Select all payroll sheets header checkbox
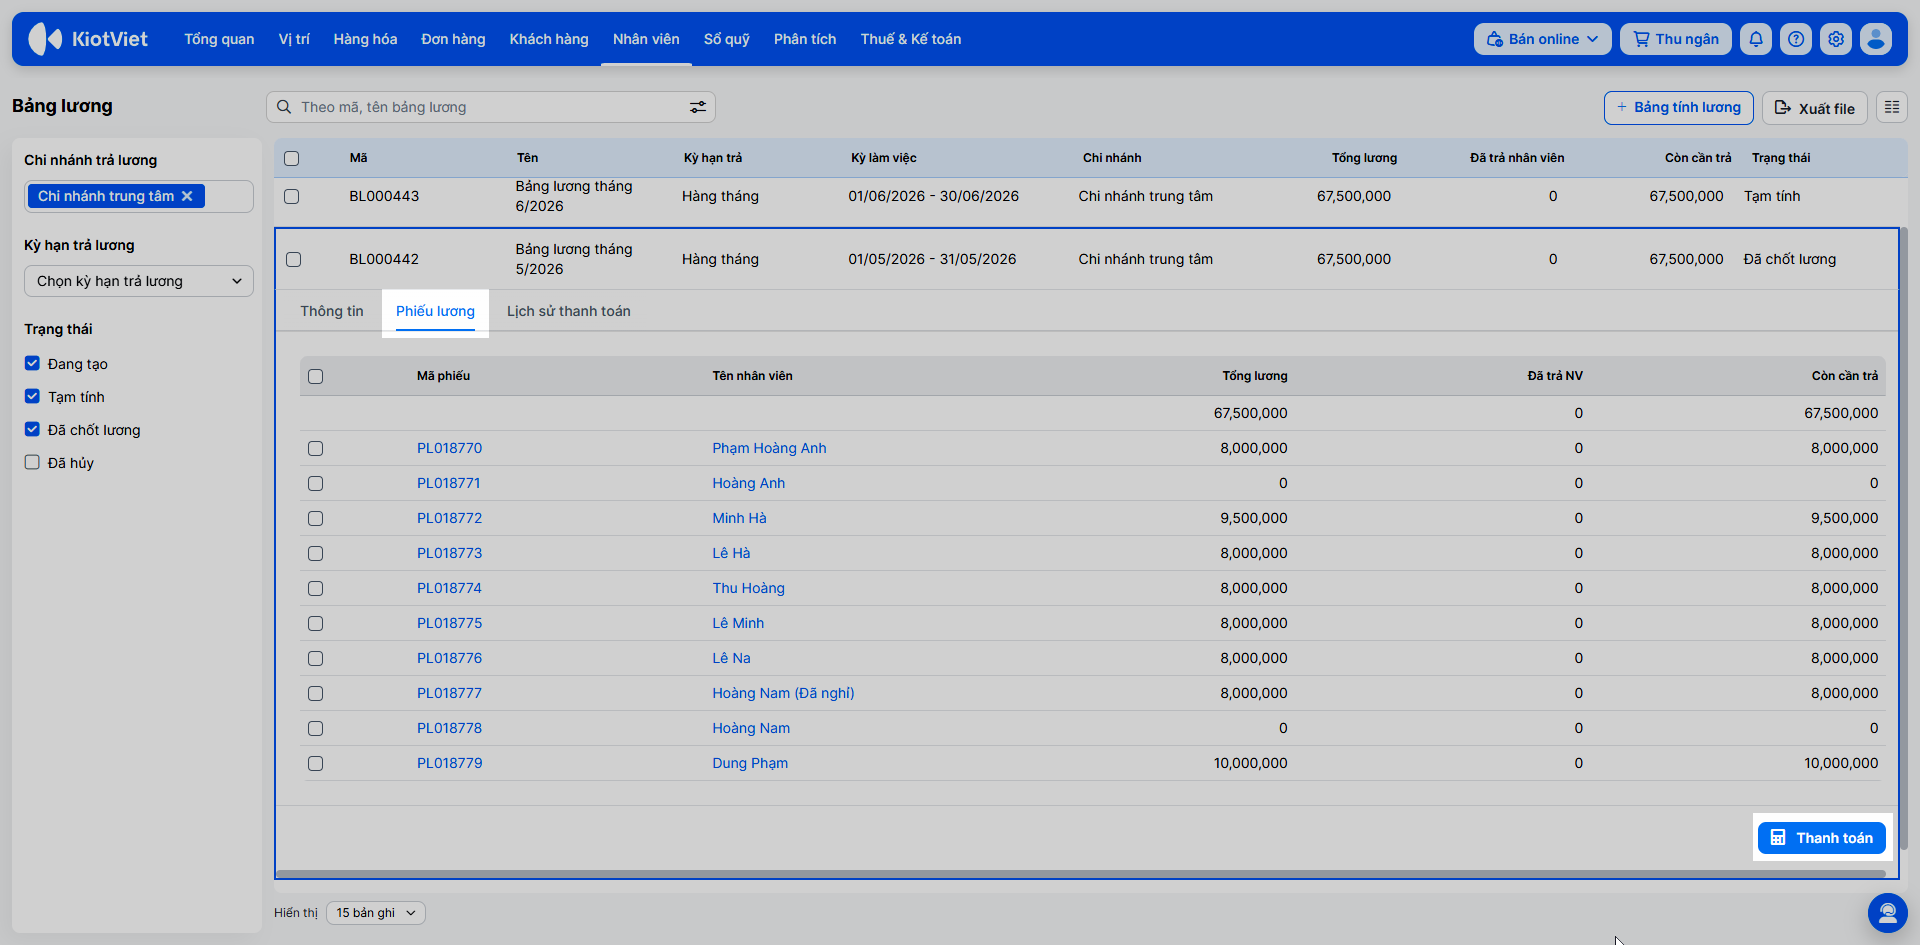Screen dimensions: 1920x945 292,158
